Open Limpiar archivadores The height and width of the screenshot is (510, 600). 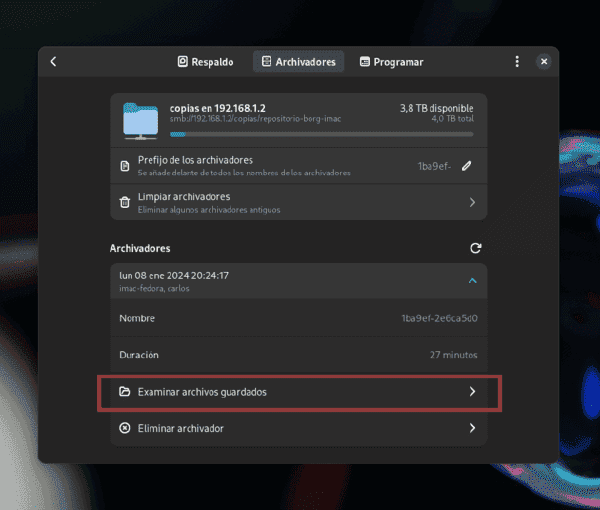click(x=298, y=202)
